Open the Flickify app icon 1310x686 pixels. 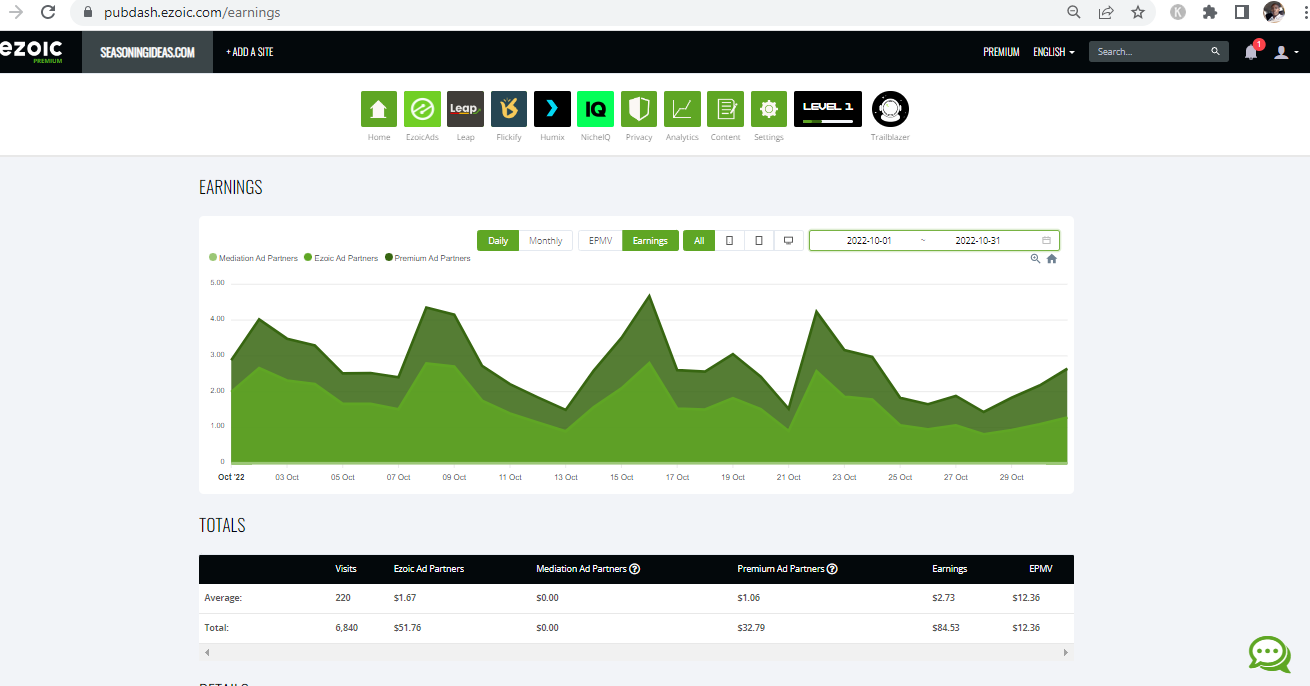click(x=509, y=109)
